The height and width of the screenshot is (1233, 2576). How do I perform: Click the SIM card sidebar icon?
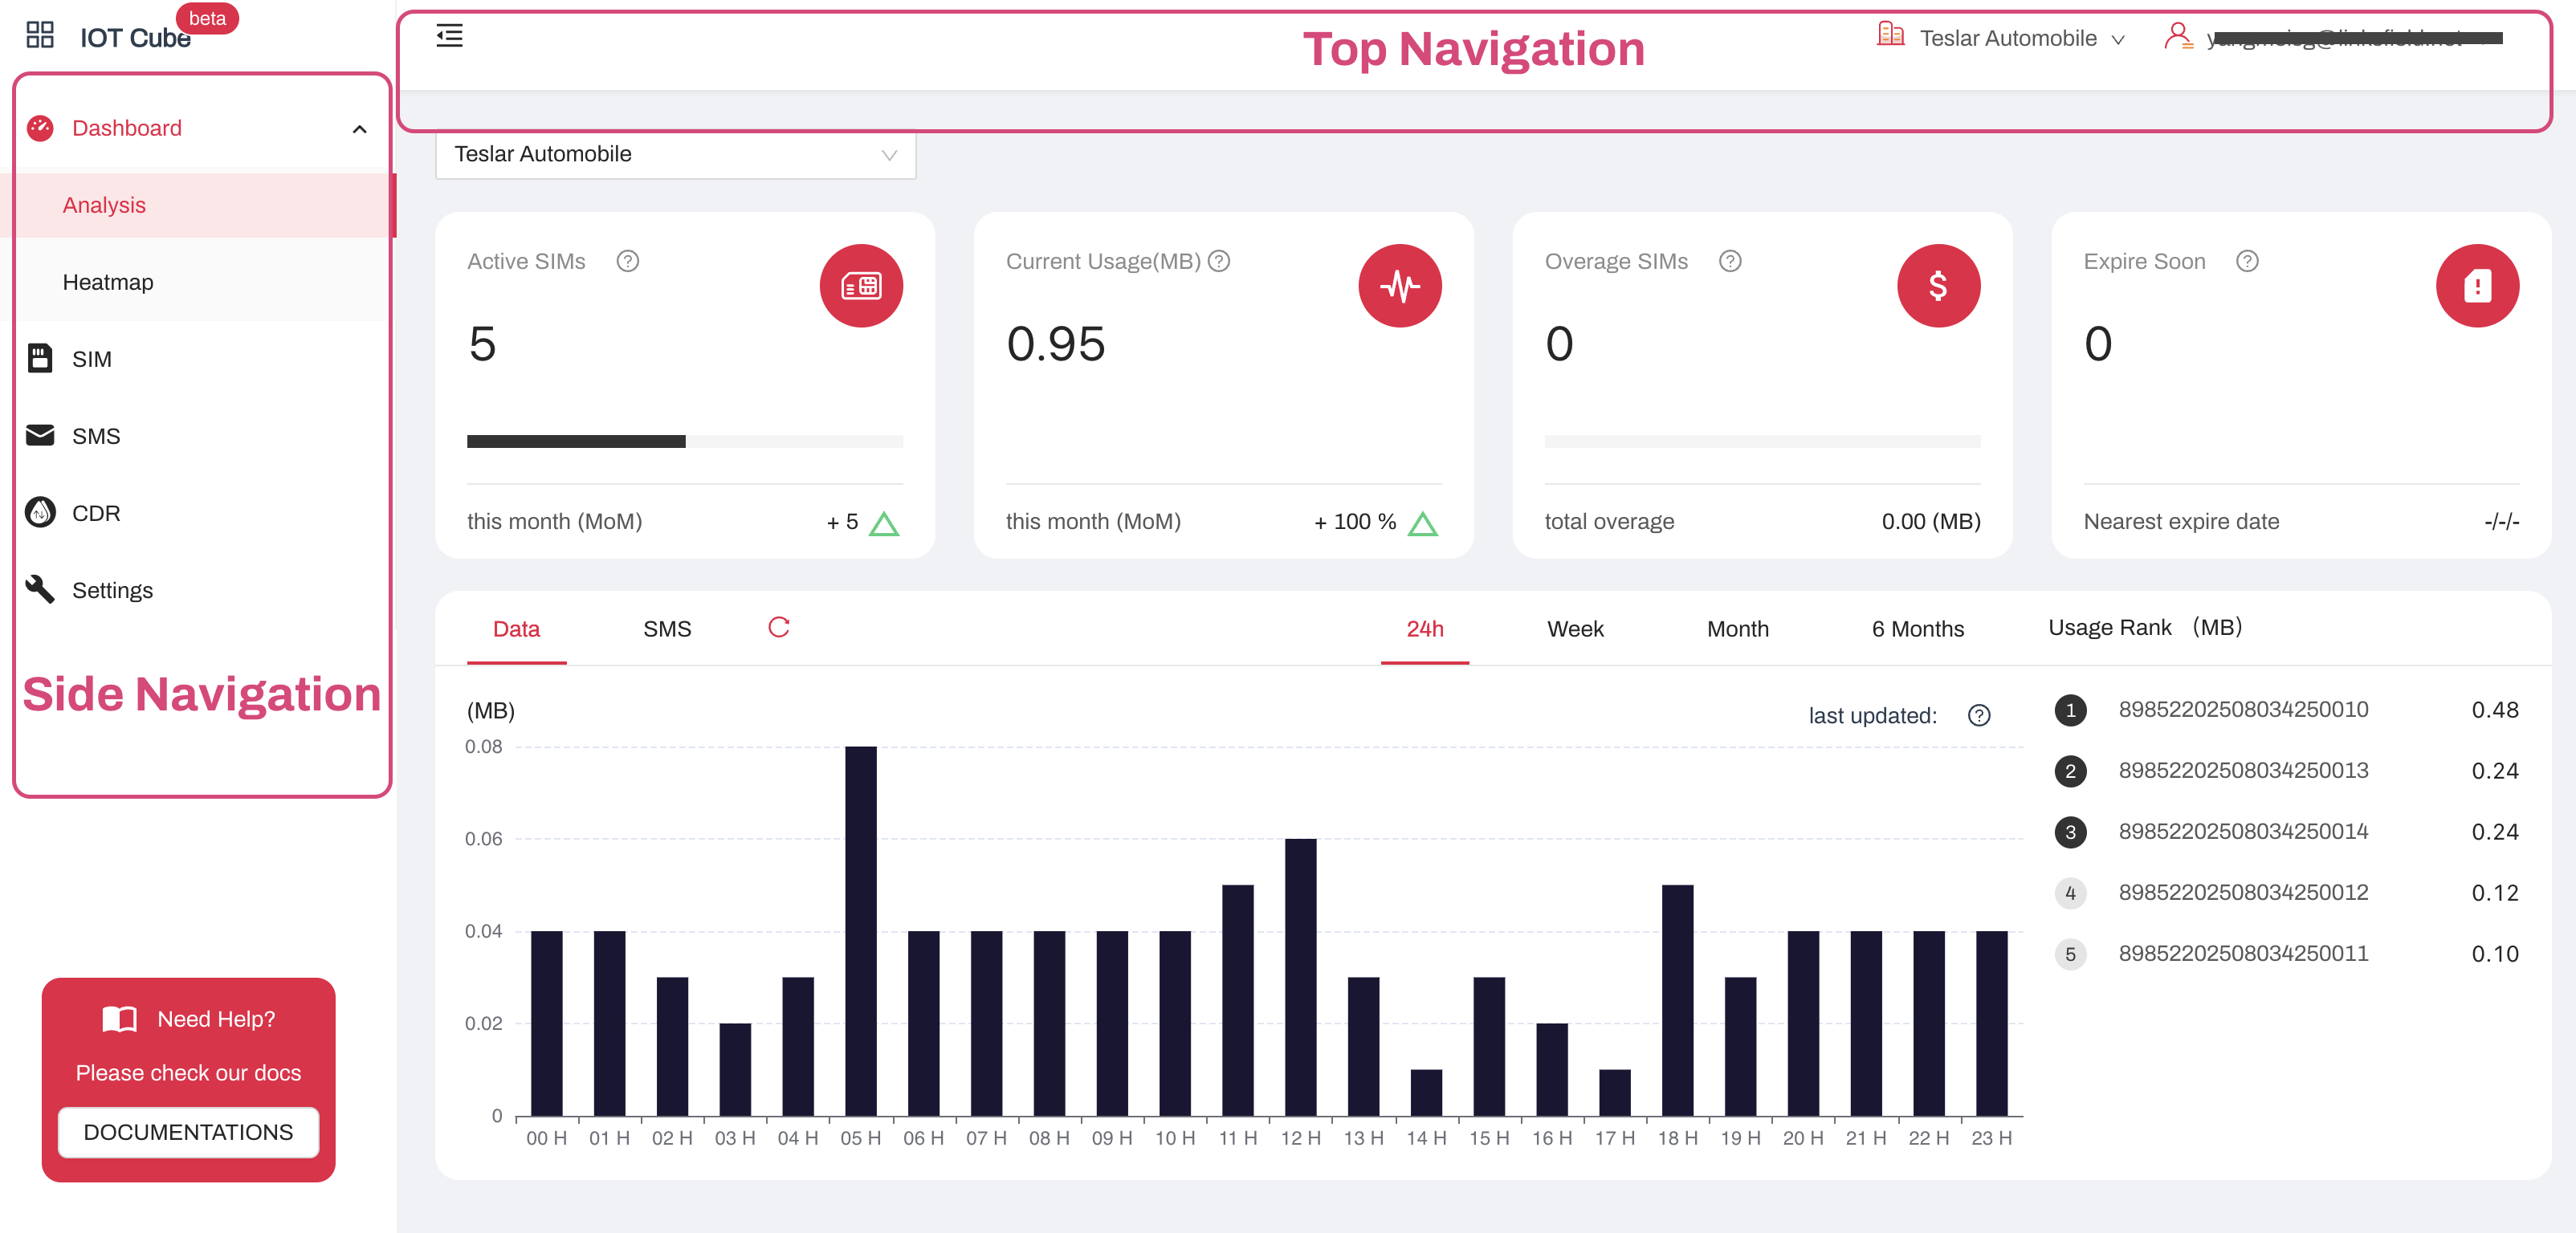(40, 358)
